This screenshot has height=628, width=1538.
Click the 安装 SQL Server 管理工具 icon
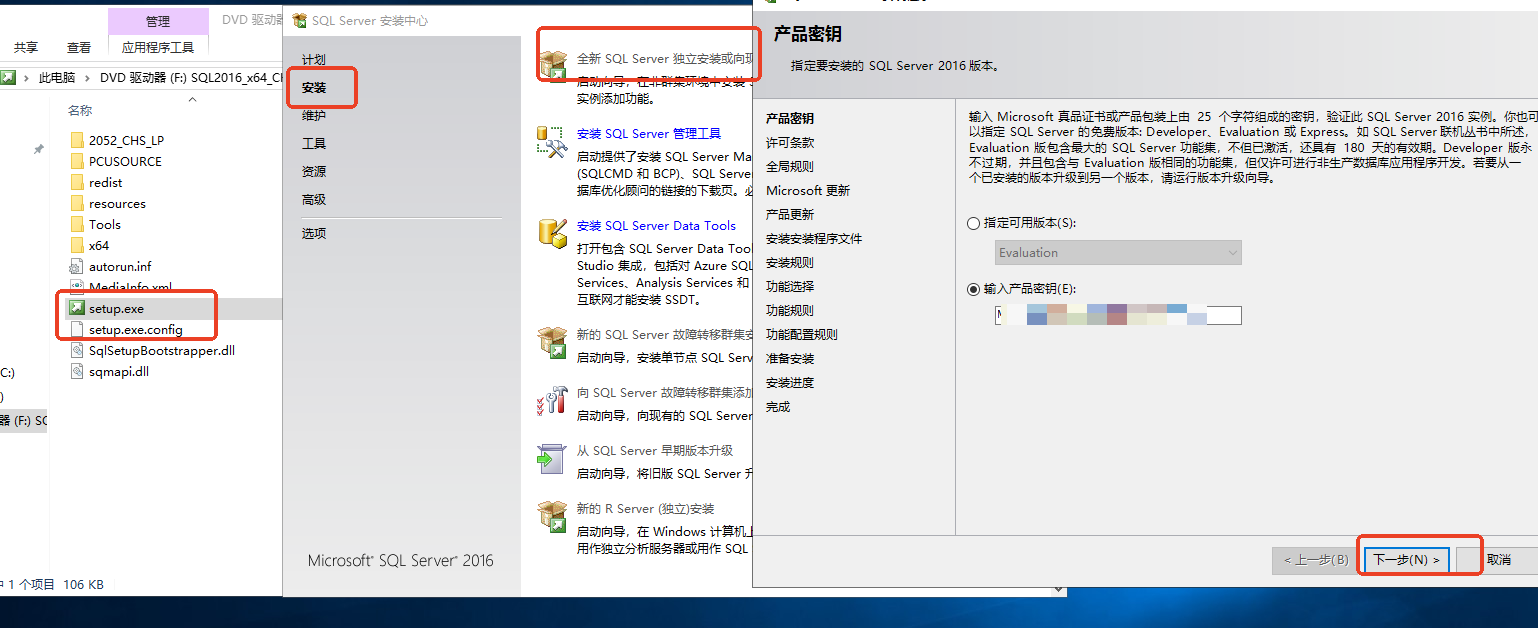[553, 141]
